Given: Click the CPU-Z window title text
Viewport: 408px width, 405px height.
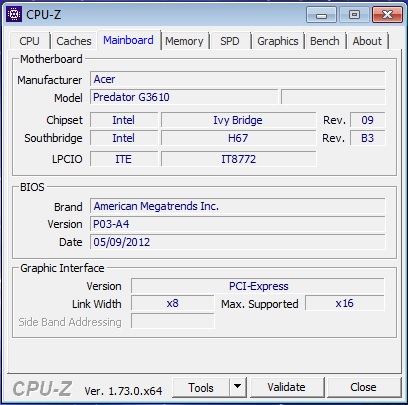Looking at the screenshot, I should pos(44,15).
